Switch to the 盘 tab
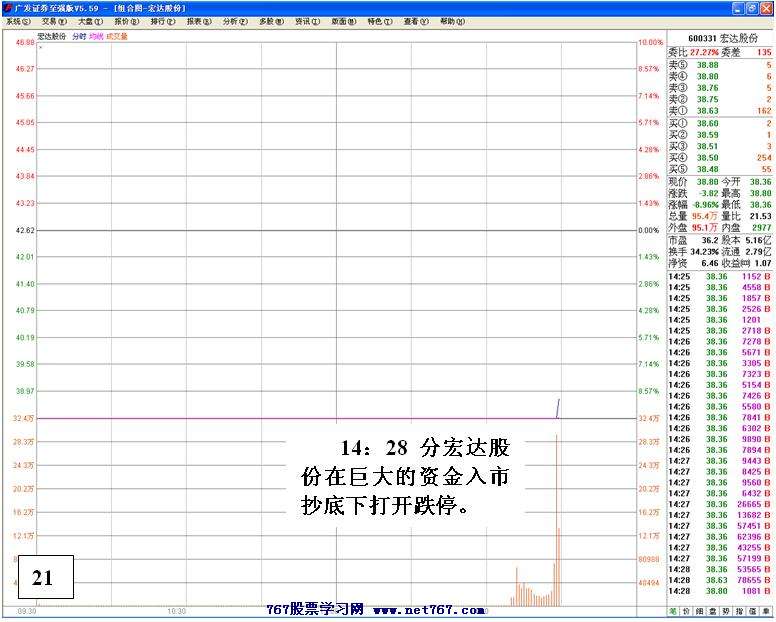The width and height of the screenshot is (776, 622). click(x=713, y=612)
